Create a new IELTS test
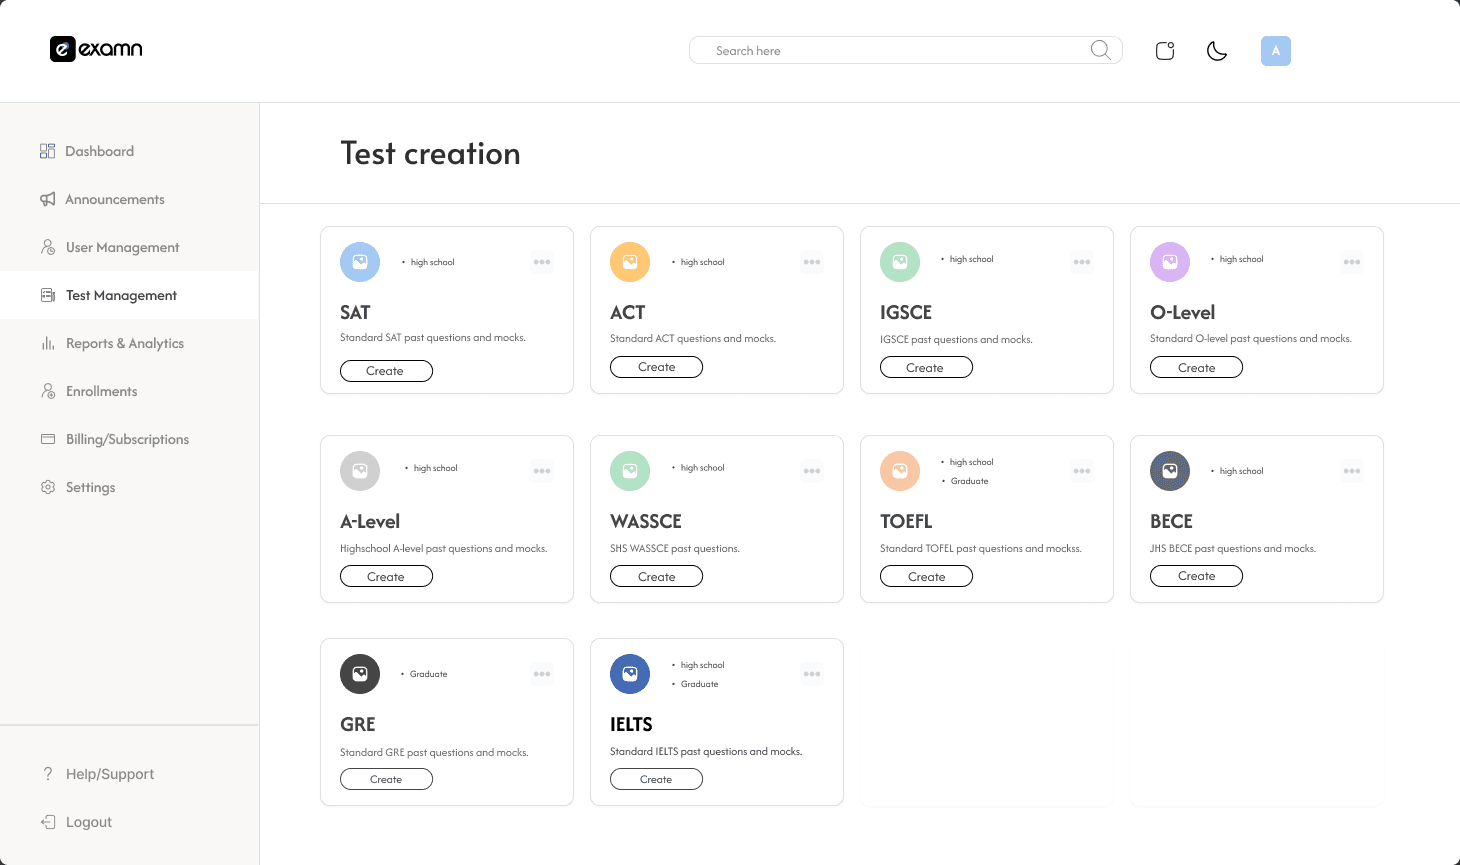 coord(656,778)
